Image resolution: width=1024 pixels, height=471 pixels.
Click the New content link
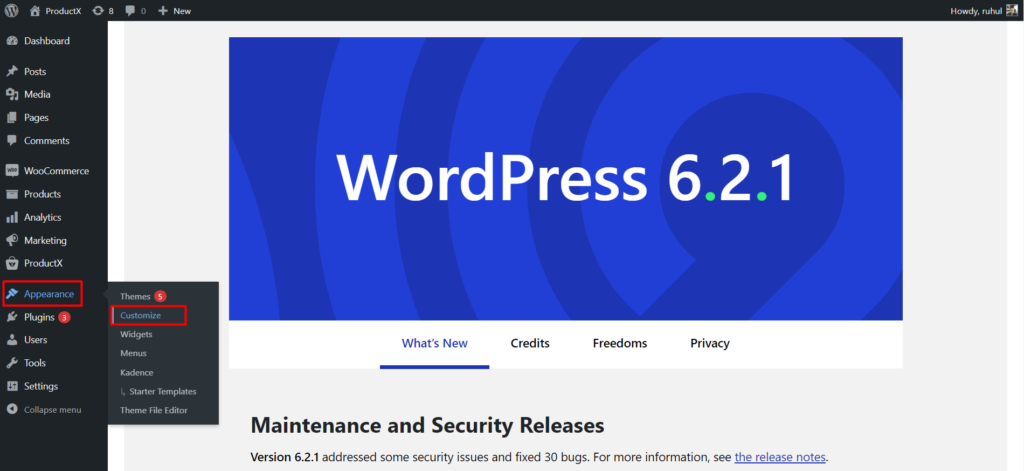tap(182, 11)
